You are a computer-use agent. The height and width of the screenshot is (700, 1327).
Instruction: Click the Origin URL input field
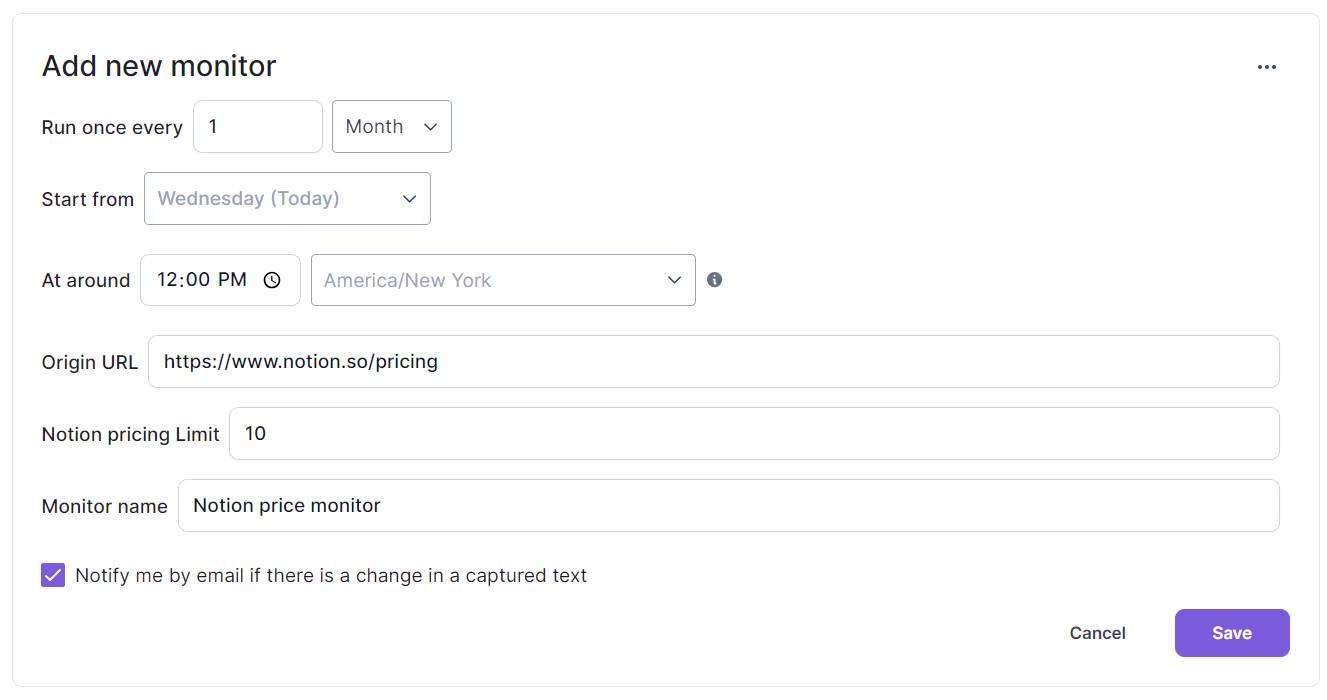coord(713,361)
